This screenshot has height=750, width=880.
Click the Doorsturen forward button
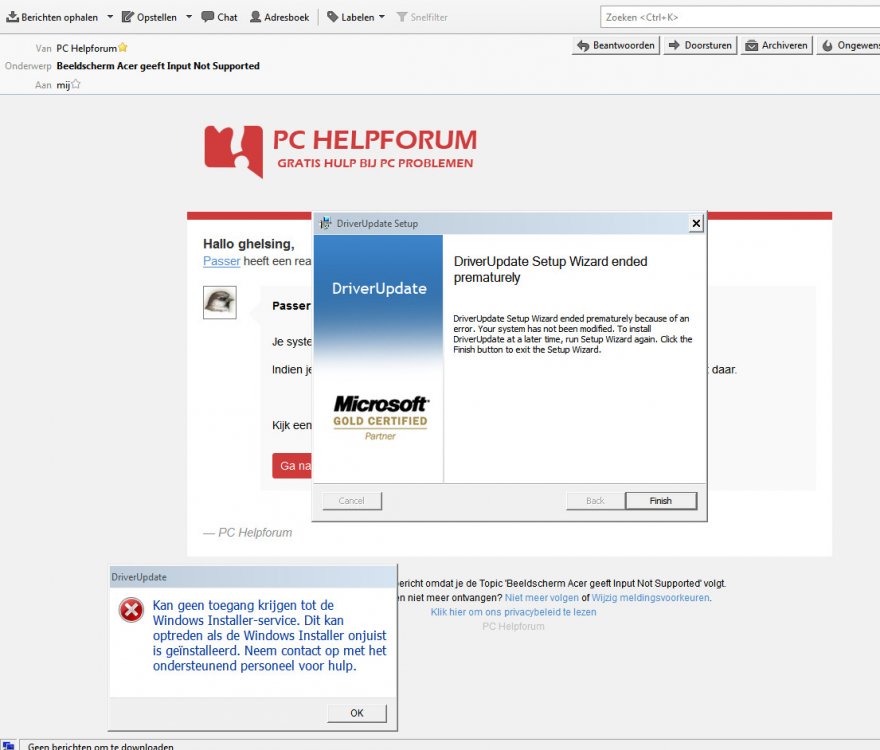point(700,45)
